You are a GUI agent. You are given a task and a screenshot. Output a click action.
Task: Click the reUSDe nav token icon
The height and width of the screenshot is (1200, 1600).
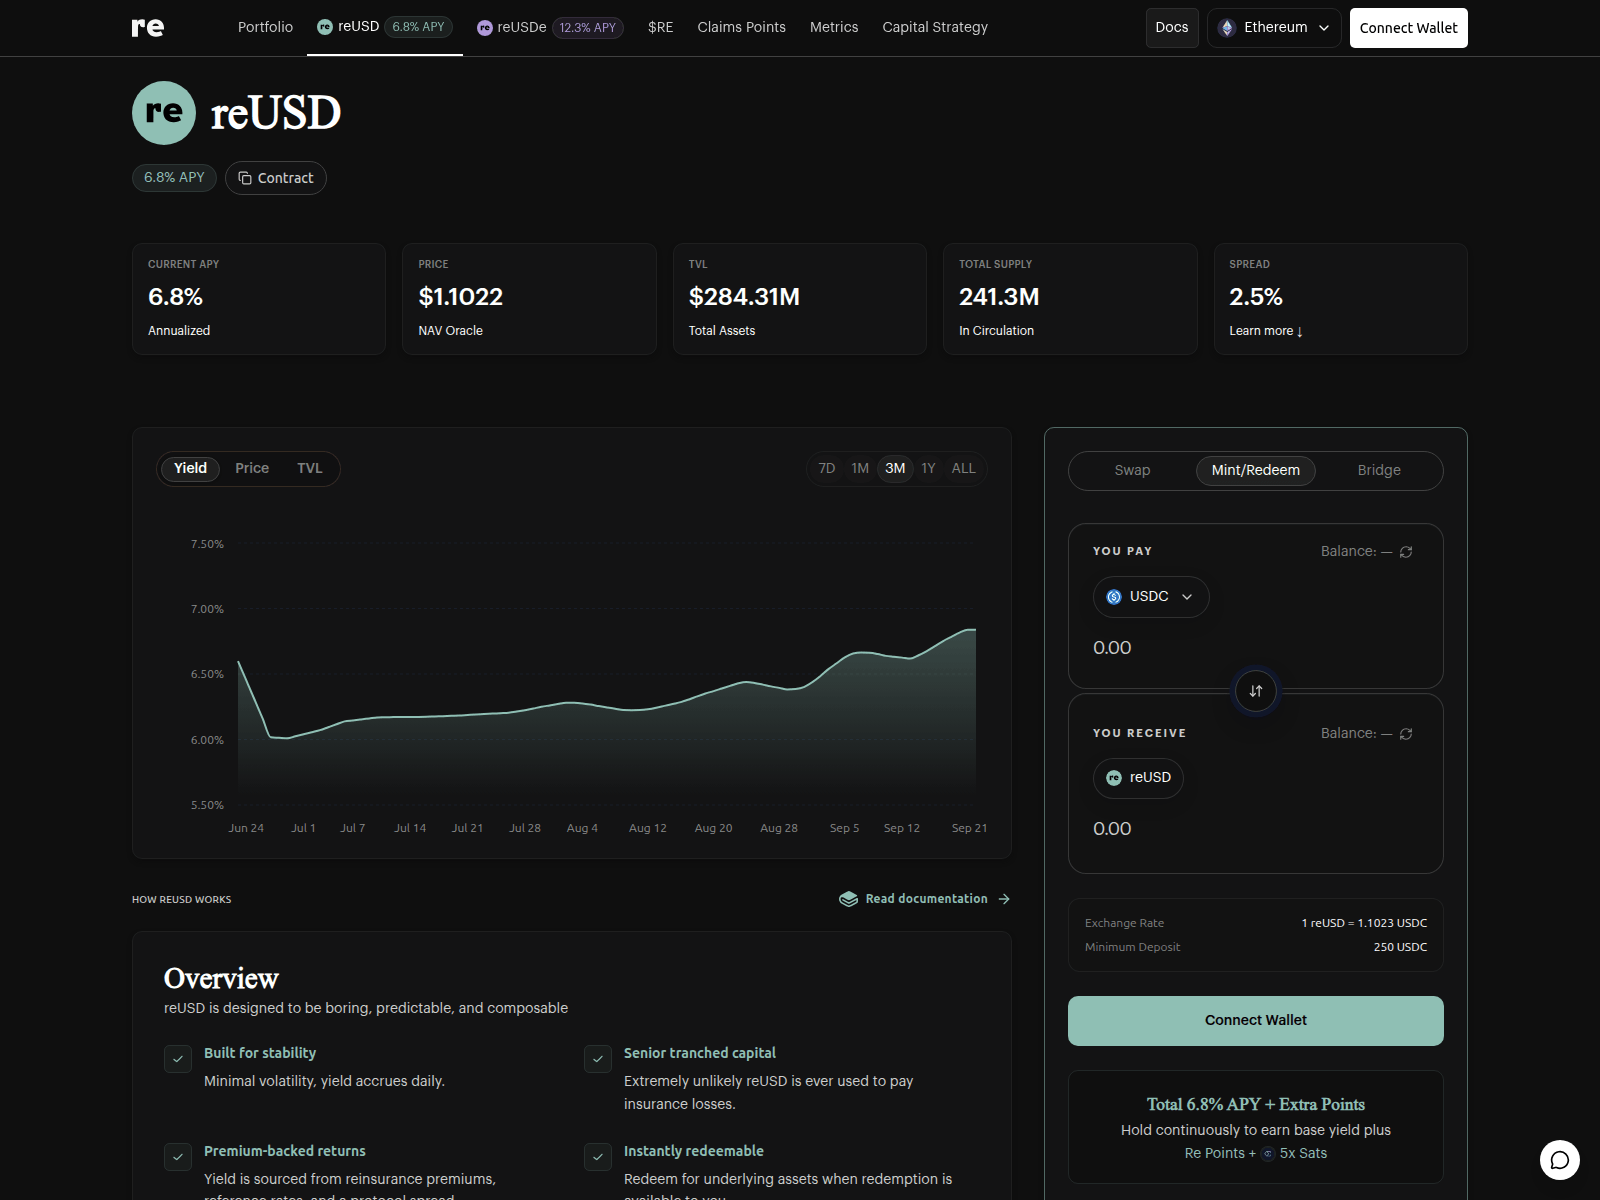click(485, 28)
